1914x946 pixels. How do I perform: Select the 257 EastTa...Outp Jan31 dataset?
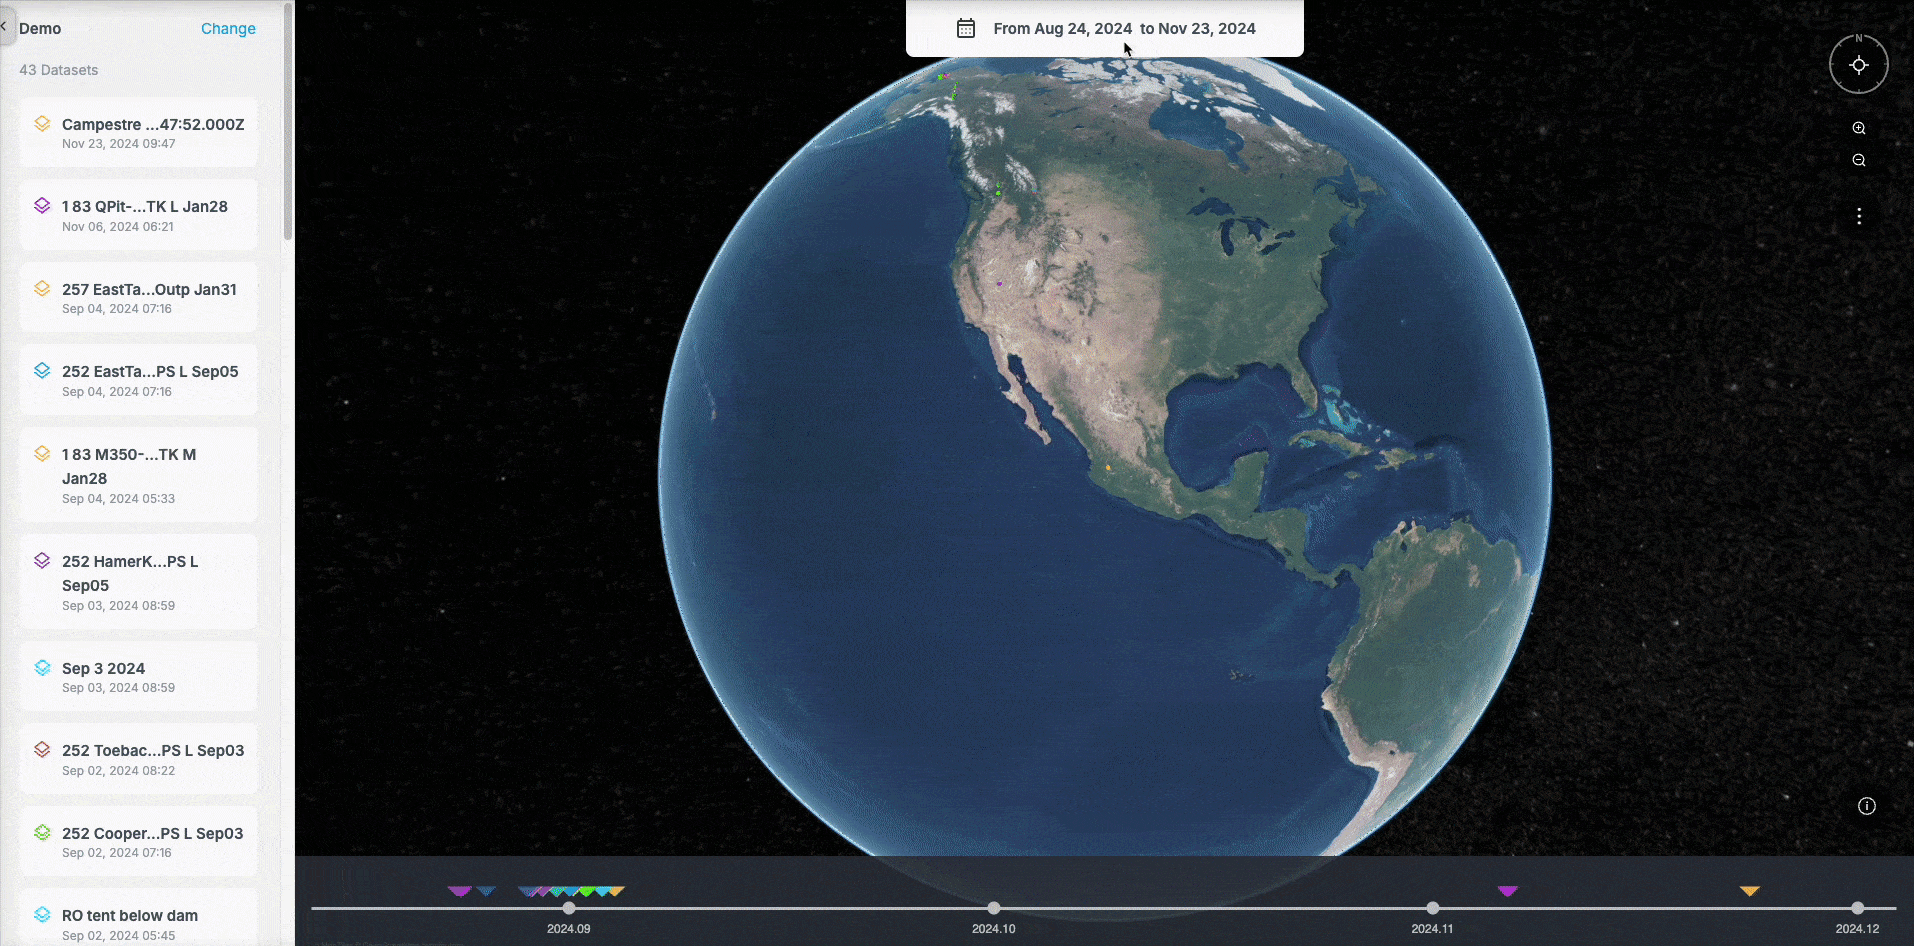point(139,298)
